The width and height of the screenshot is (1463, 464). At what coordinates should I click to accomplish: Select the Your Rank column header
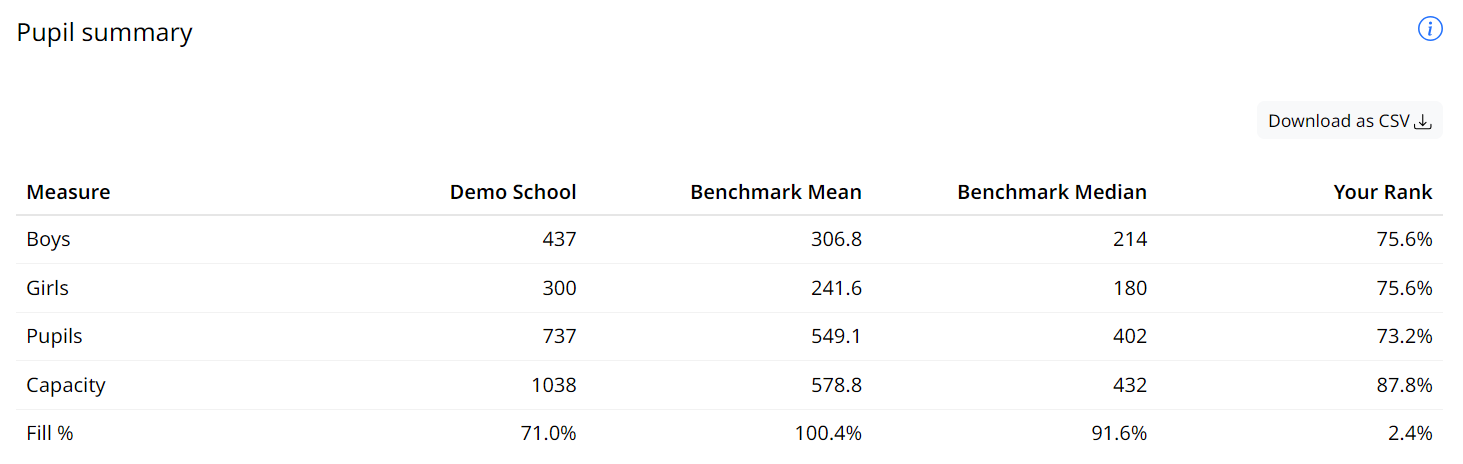click(1382, 192)
